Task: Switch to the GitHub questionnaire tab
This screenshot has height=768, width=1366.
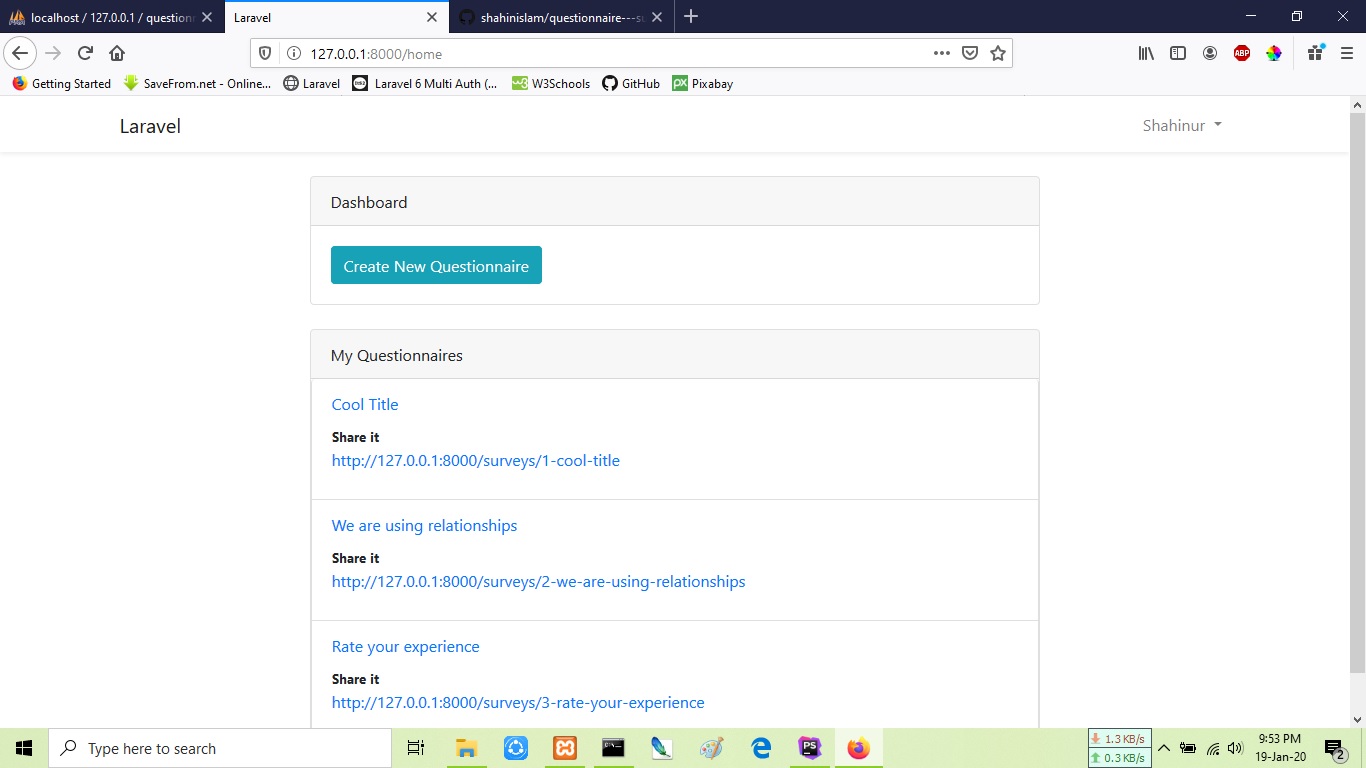Action: pos(560,17)
